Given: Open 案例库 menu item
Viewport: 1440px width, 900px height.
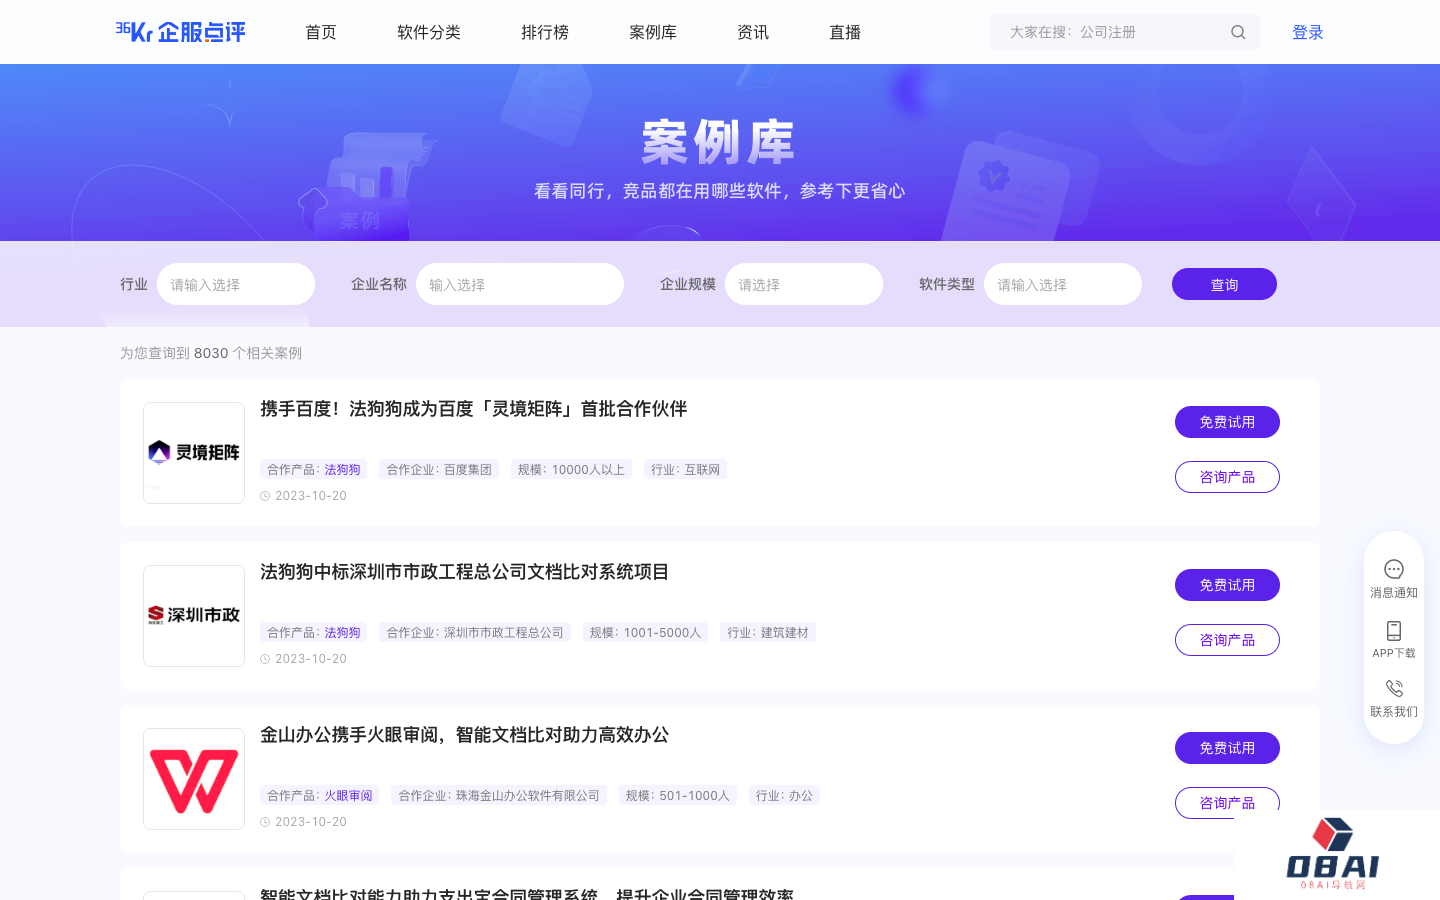Looking at the screenshot, I should 653,32.
